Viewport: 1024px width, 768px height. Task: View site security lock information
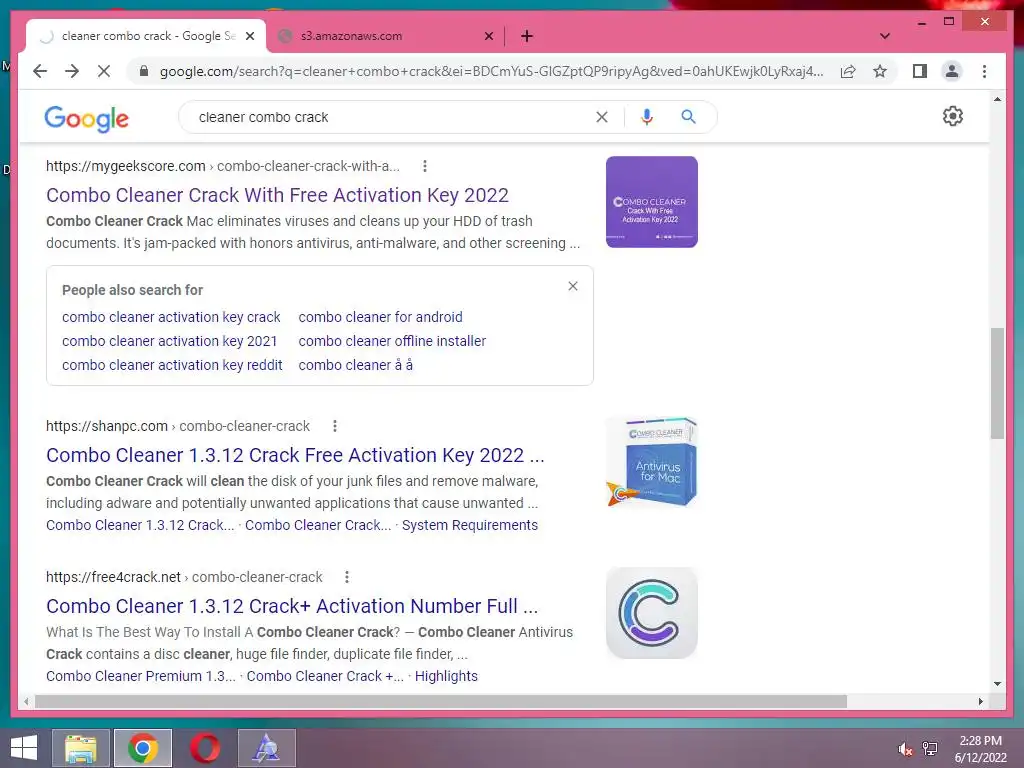click(x=144, y=71)
